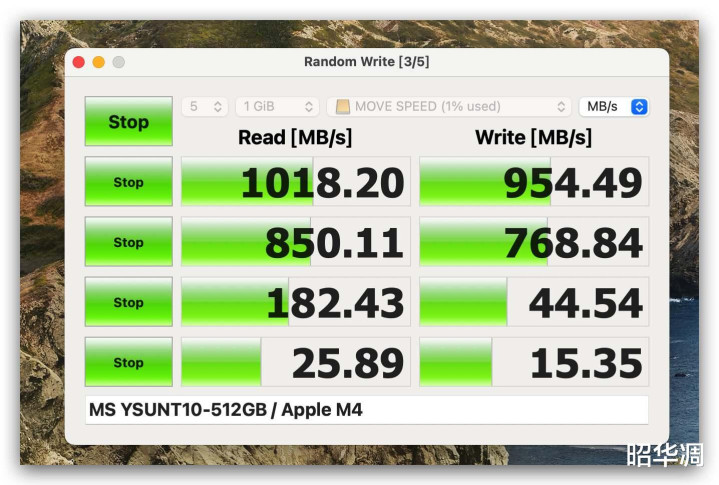Stop the test in the 1018.20 row

coord(128,182)
